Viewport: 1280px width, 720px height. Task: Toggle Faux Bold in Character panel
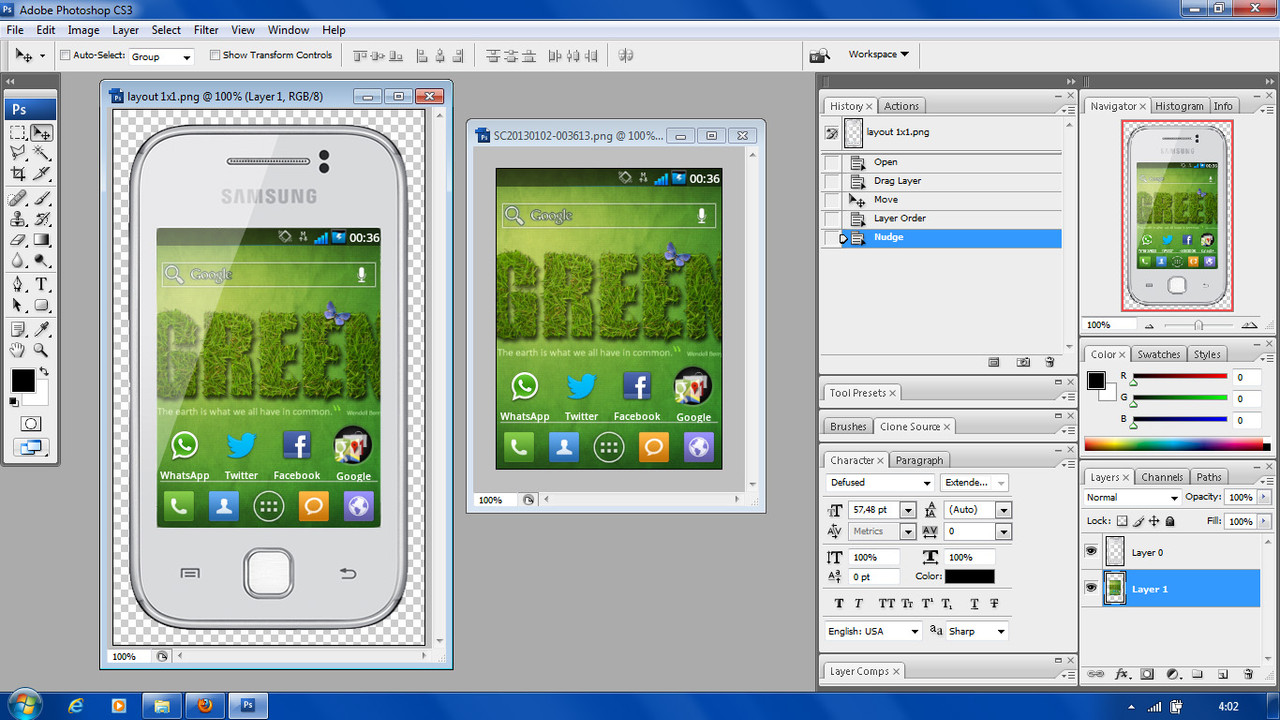(x=838, y=603)
